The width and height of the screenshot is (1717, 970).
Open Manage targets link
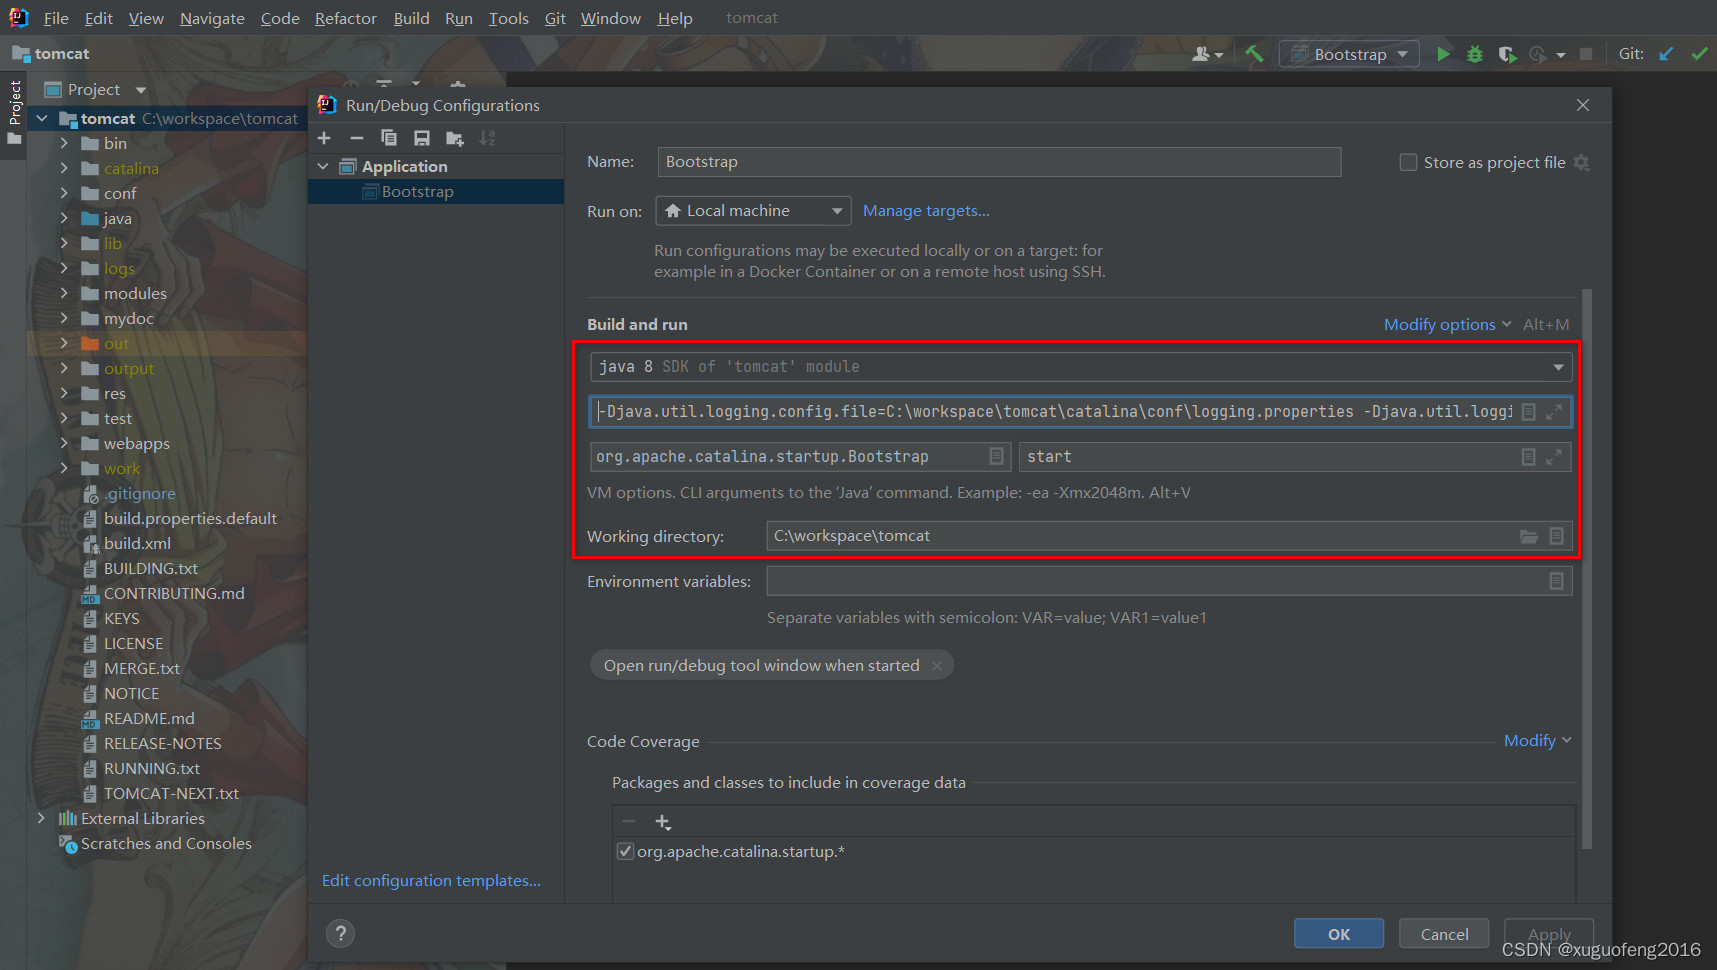point(926,211)
